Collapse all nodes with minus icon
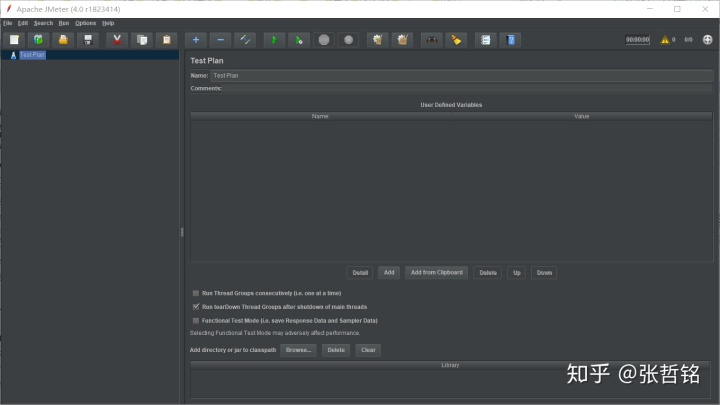 (221, 40)
